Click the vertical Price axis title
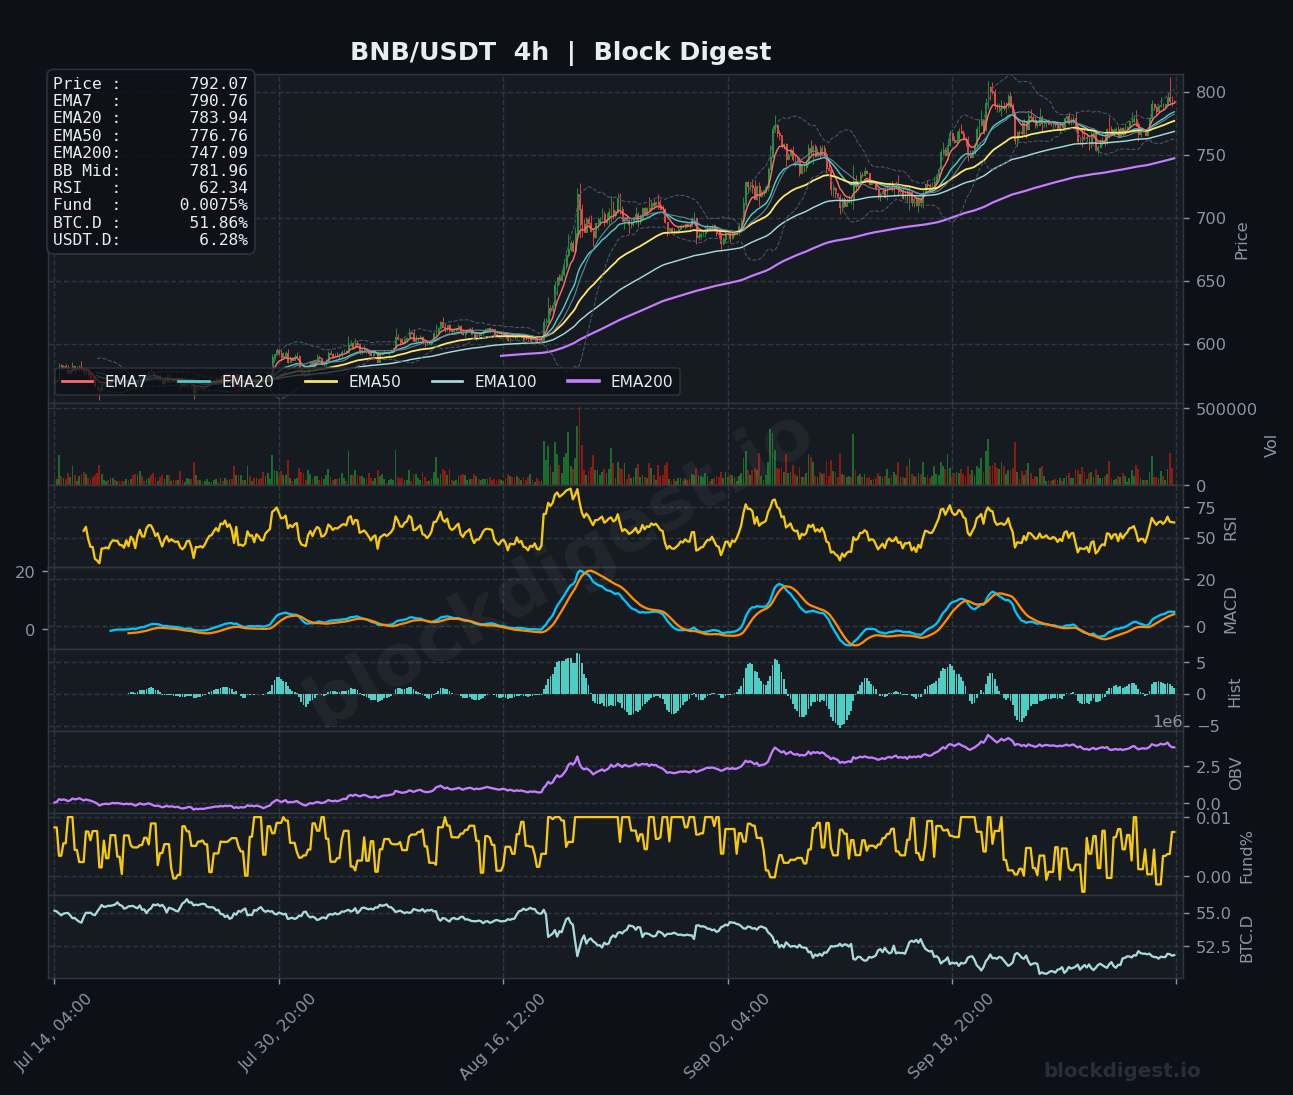 coord(1242,241)
